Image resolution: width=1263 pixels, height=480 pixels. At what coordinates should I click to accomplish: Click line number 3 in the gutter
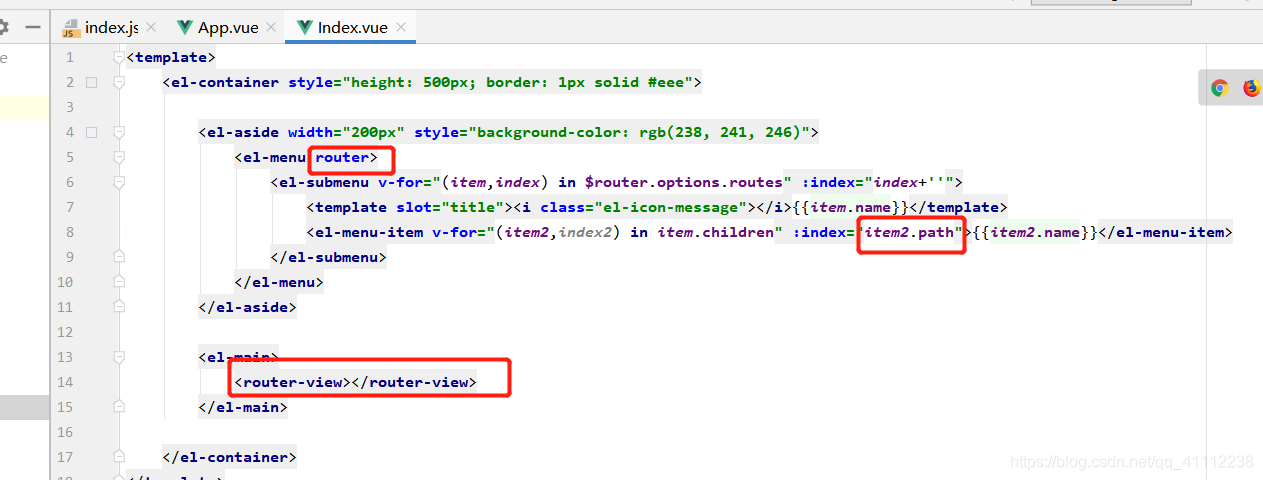coord(70,107)
